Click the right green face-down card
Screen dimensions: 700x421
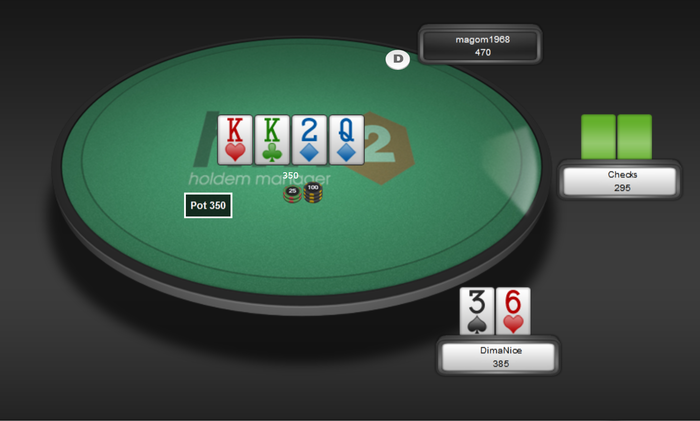[635, 137]
